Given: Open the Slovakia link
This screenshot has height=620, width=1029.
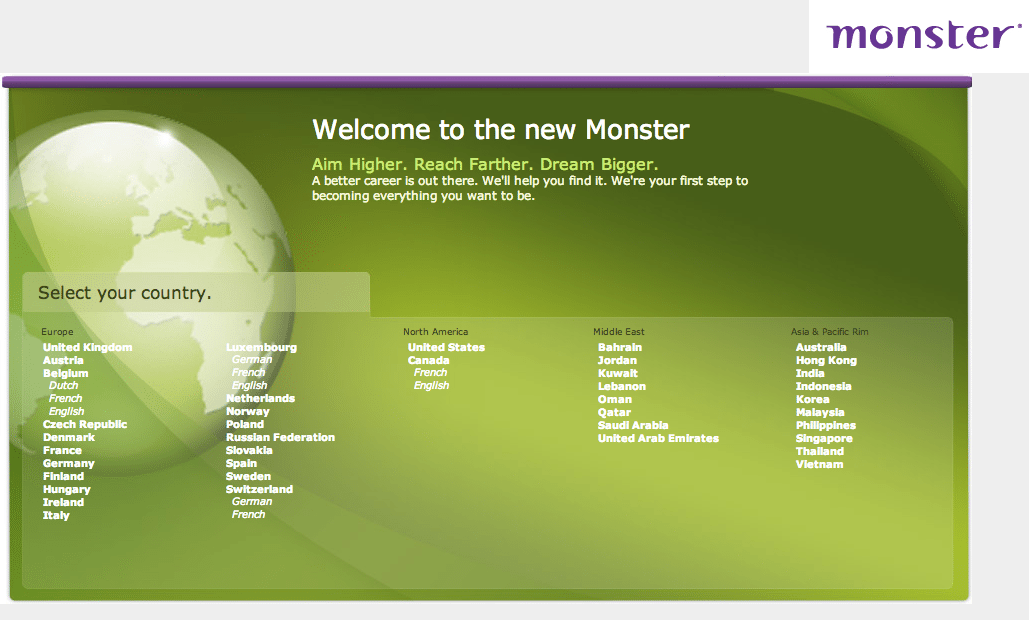Looking at the screenshot, I should [249, 451].
